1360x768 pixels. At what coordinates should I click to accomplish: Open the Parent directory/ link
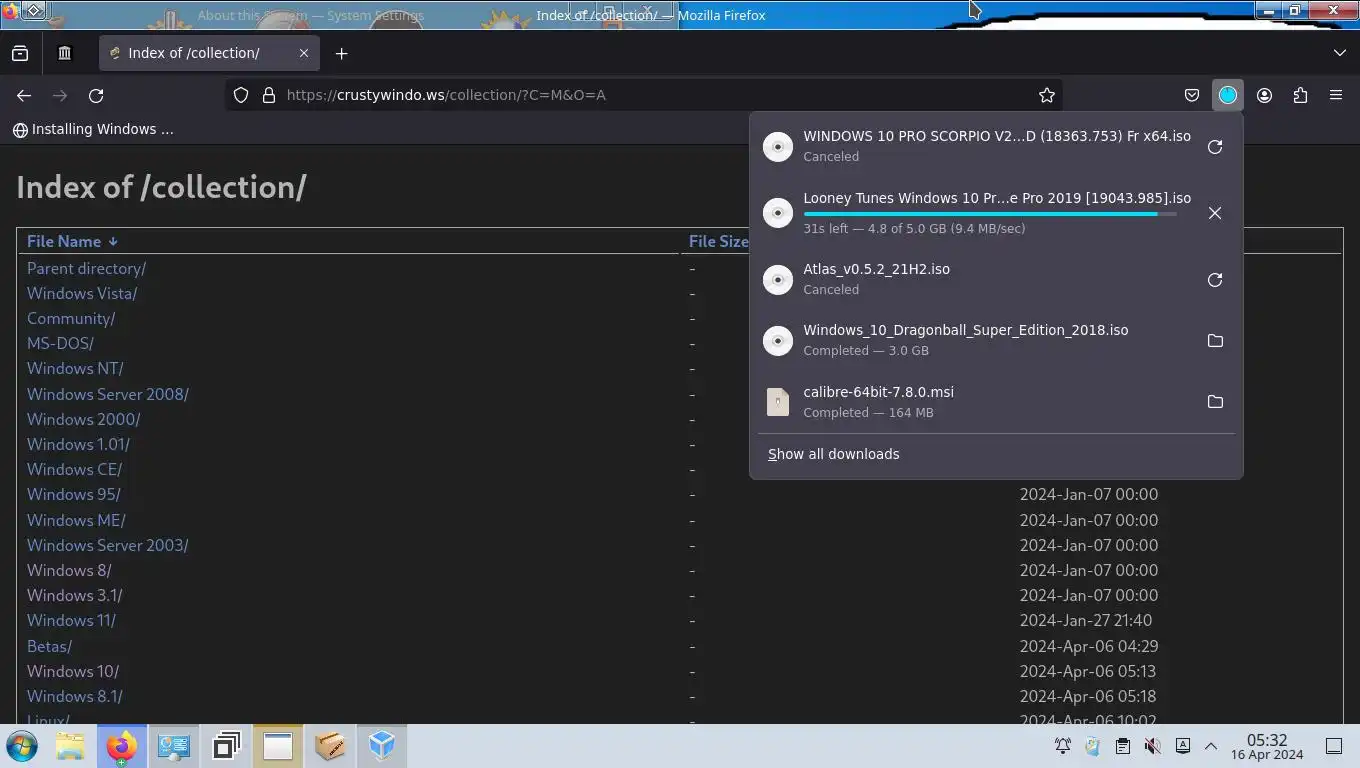coord(86,268)
